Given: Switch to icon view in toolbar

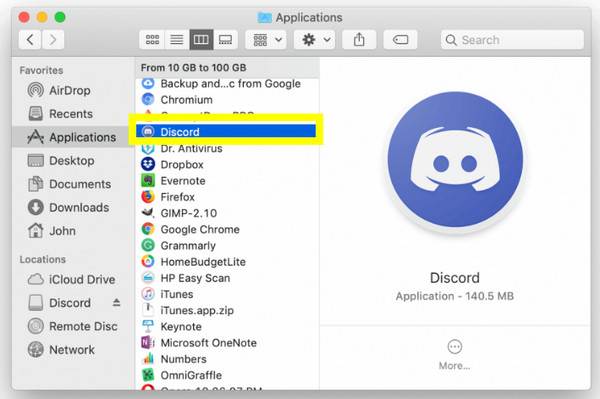Looking at the screenshot, I should tap(152, 39).
